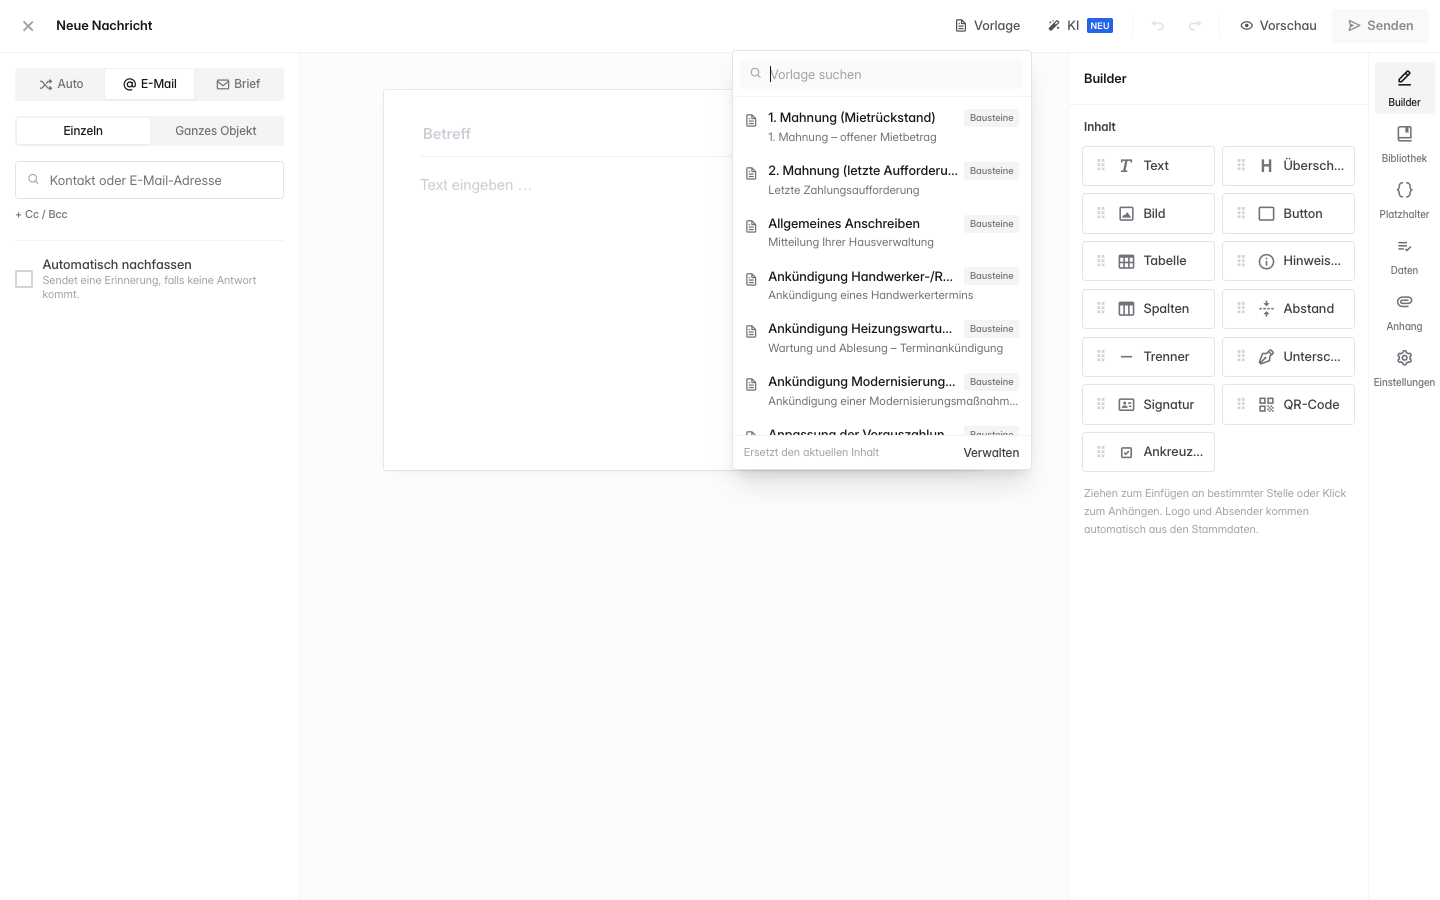
Task: Add a Trenner divider block
Action: [x=1148, y=357]
